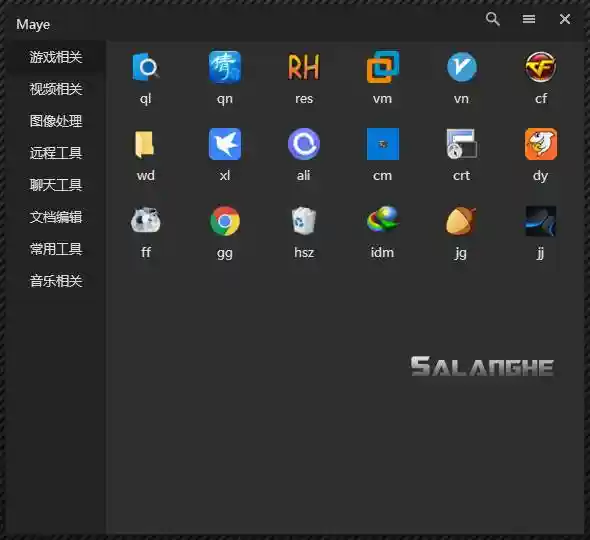Open the ff icon
The height and width of the screenshot is (540, 590).
click(x=146, y=221)
